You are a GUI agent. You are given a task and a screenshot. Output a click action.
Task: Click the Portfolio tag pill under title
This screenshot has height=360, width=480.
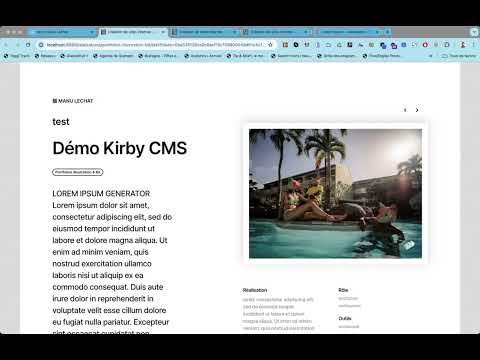pyautogui.click(x=78, y=172)
